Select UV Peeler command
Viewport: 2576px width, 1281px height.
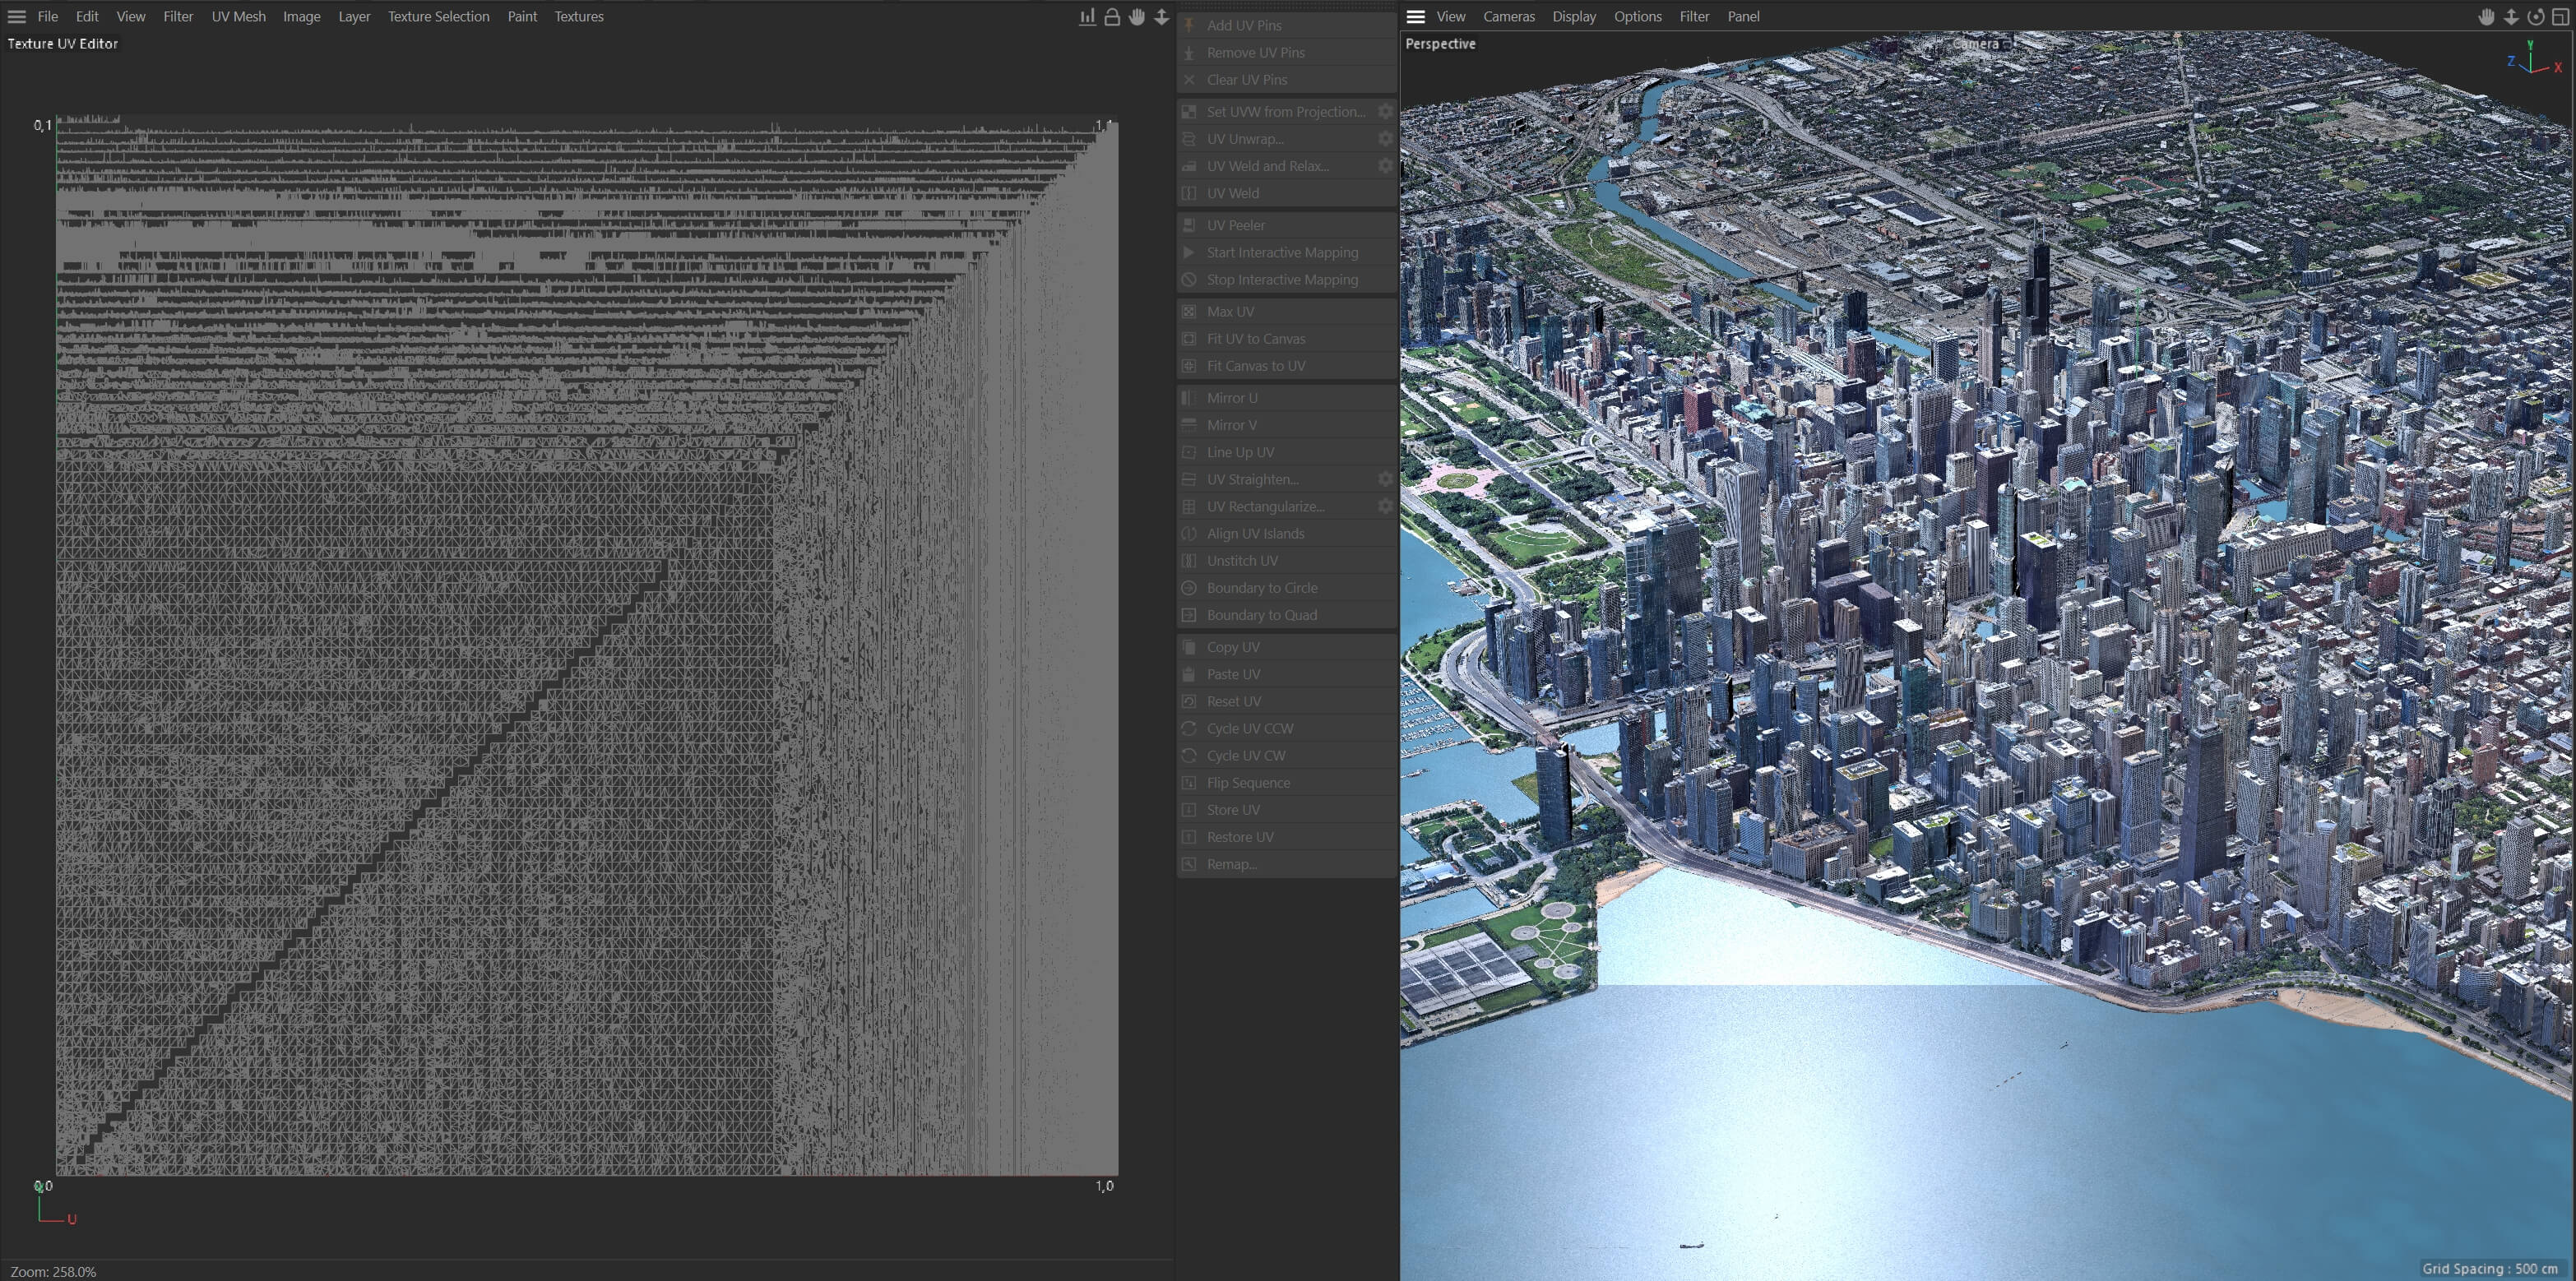pyautogui.click(x=1287, y=225)
